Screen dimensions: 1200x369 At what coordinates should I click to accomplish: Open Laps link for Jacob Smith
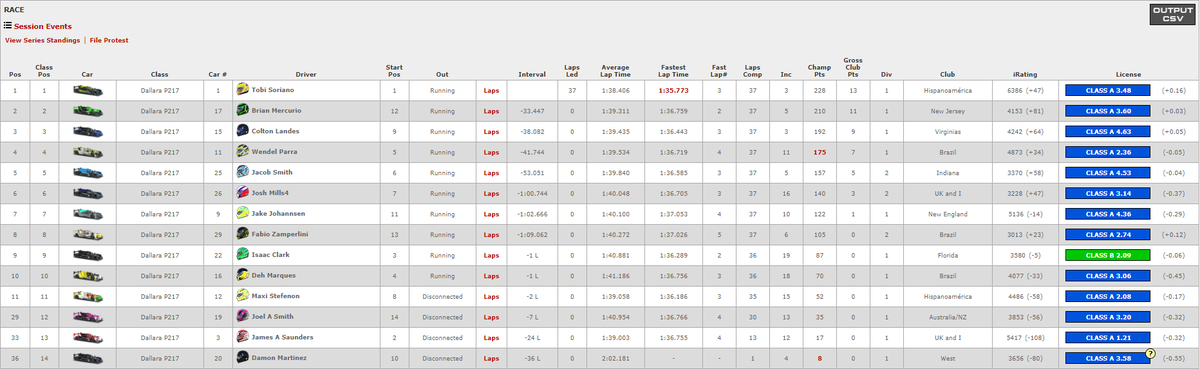pyautogui.click(x=491, y=172)
